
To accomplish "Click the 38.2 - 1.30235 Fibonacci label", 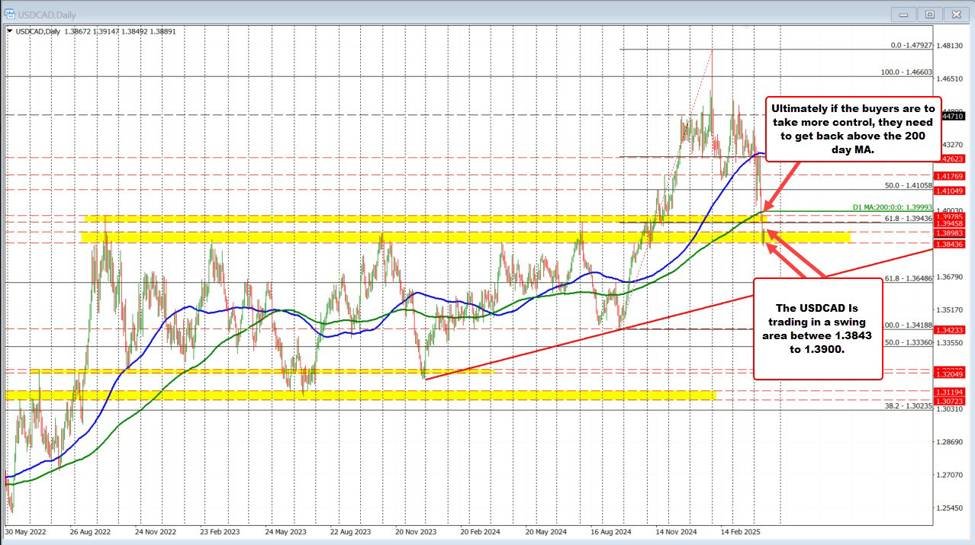I will [908, 406].
